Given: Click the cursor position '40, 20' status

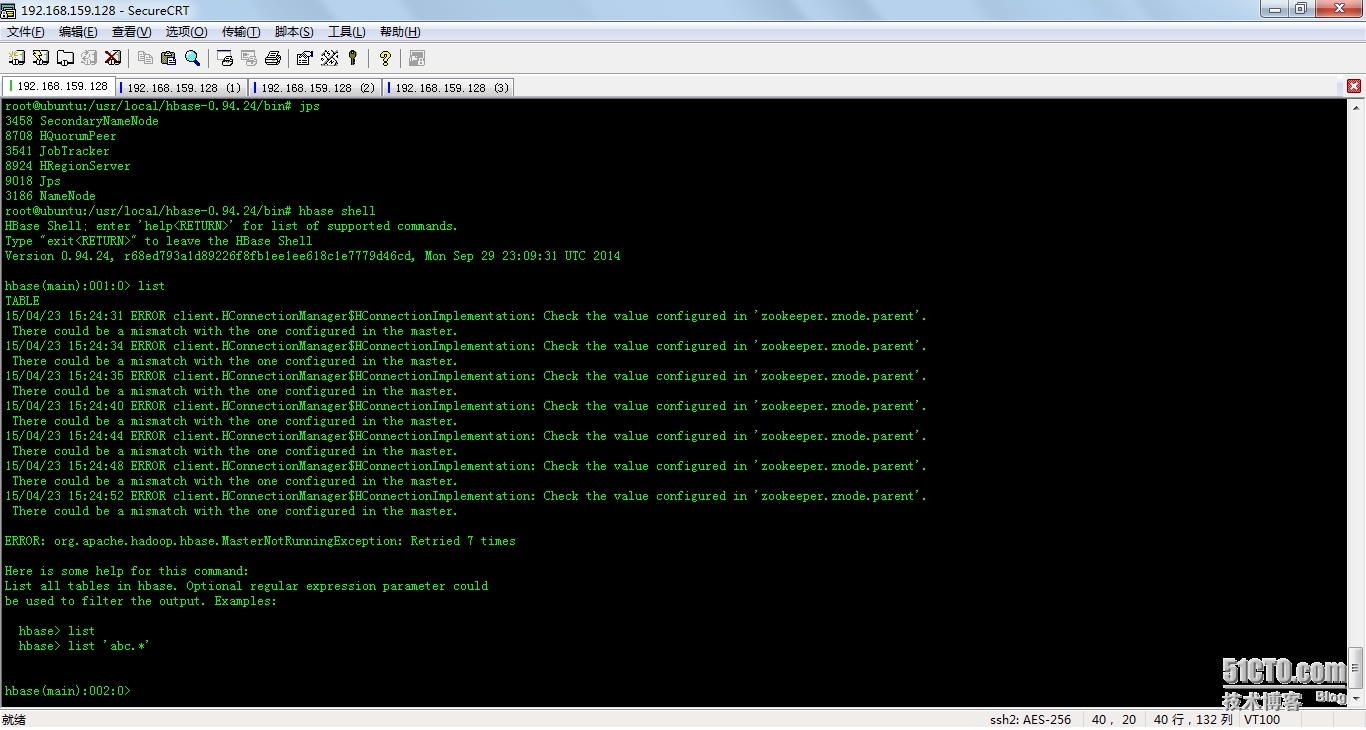Looking at the screenshot, I should pyautogui.click(x=1114, y=719).
